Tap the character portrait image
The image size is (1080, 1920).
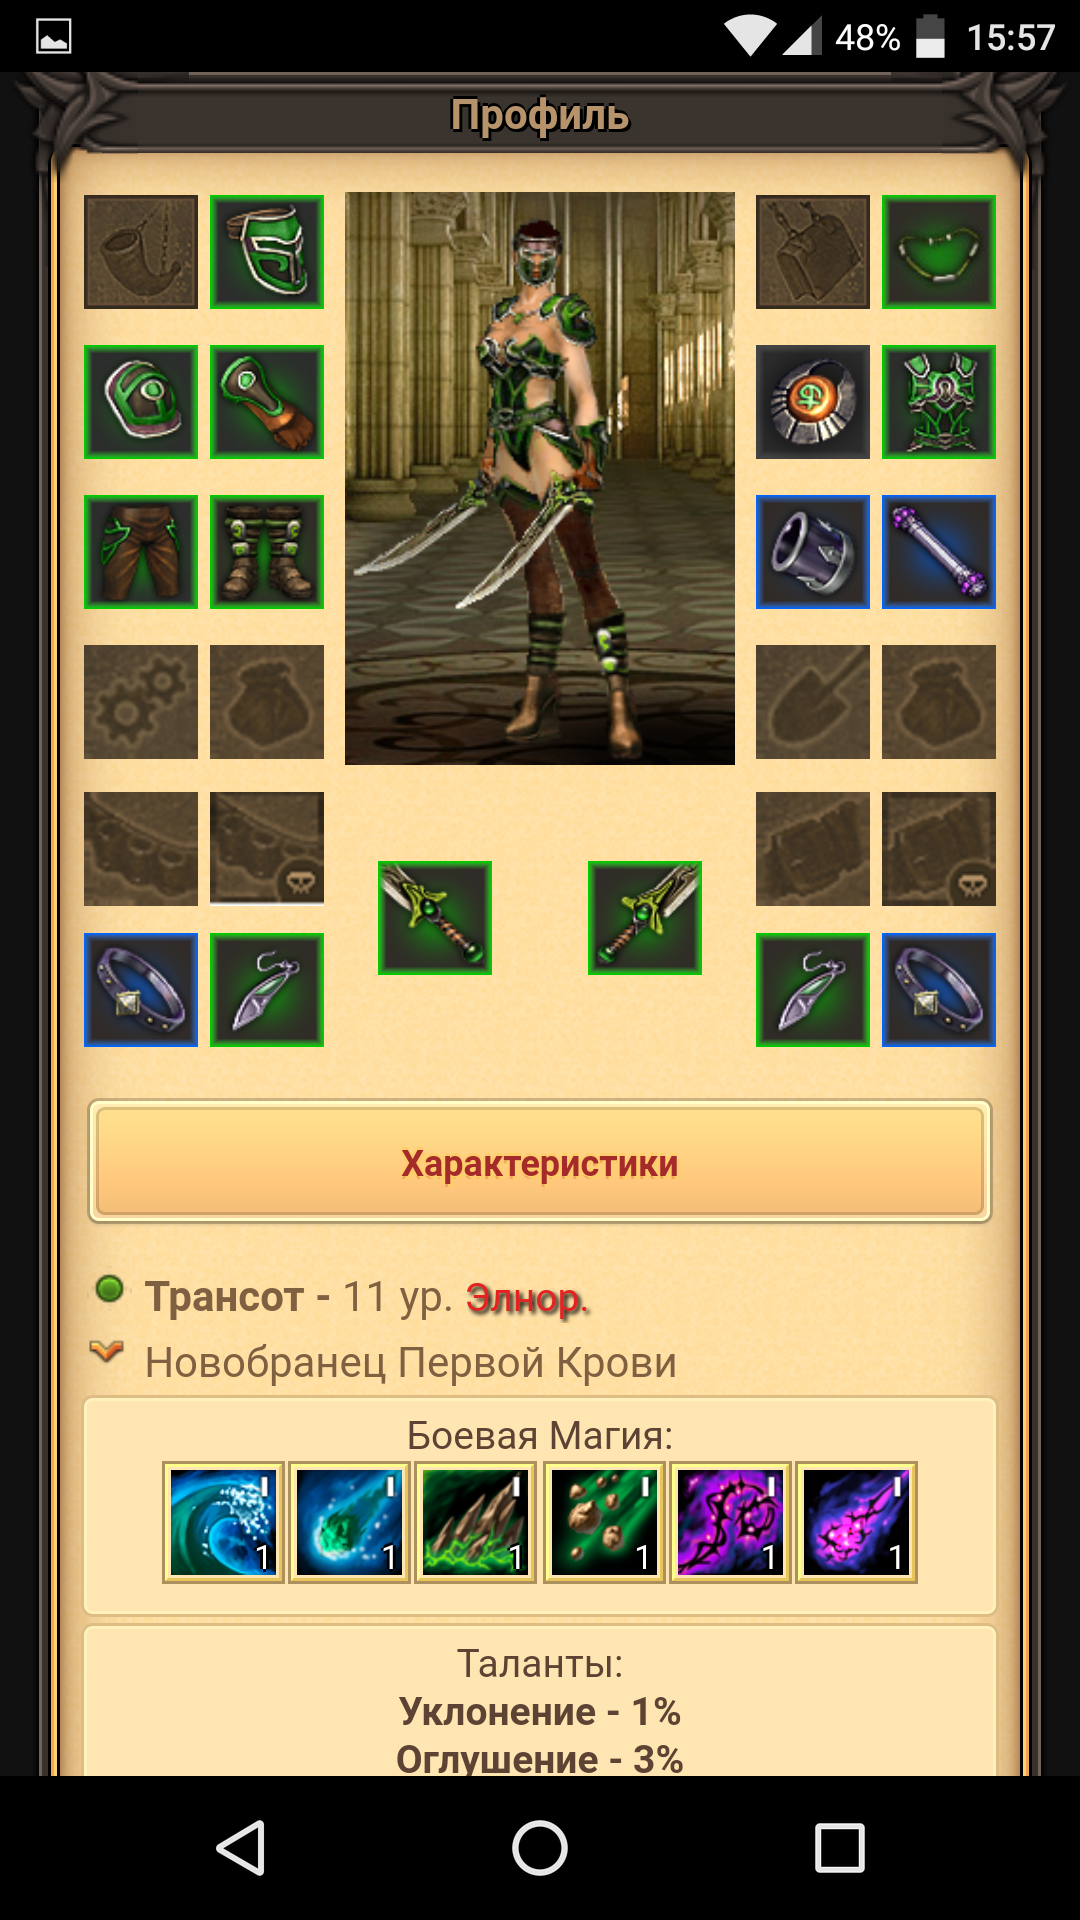tap(540, 478)
